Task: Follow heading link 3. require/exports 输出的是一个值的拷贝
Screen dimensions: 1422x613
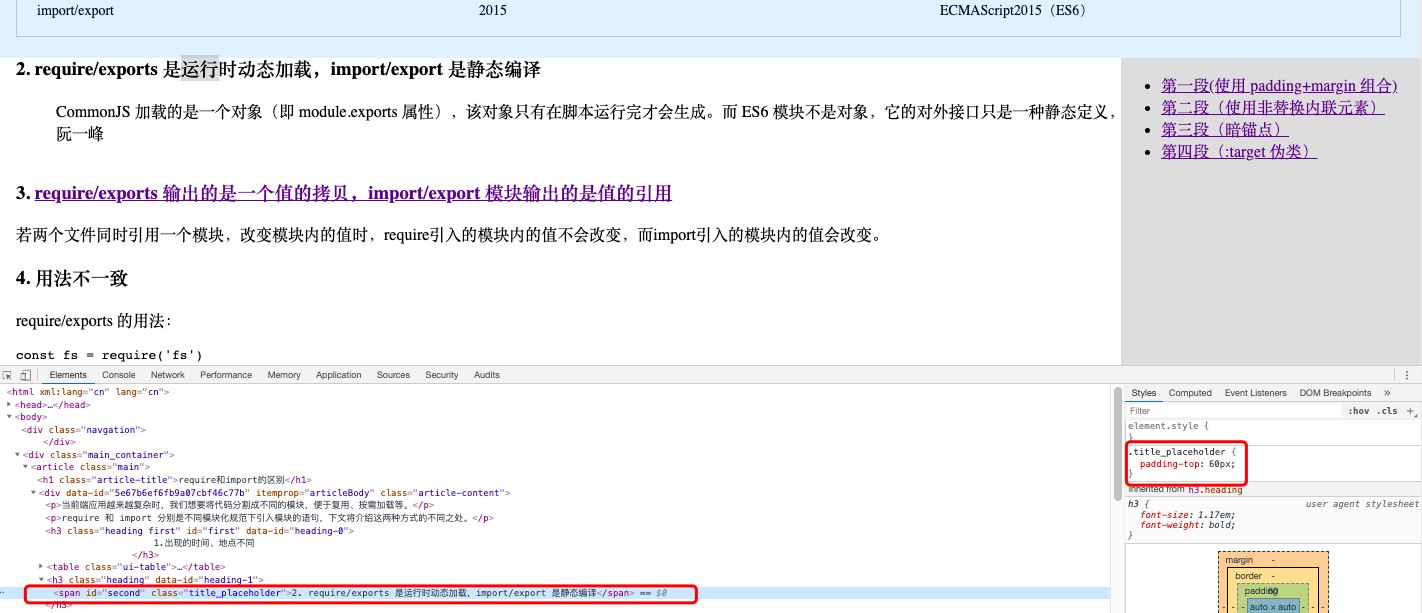Action: coord(353,193)
